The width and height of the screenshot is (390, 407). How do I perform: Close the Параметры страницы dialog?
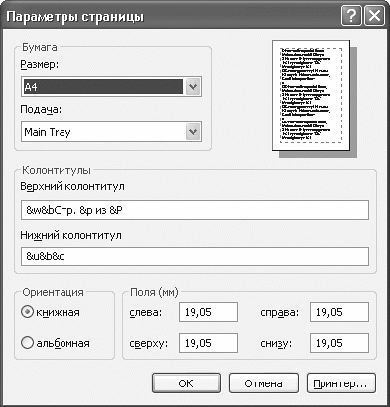coord(374,16)
